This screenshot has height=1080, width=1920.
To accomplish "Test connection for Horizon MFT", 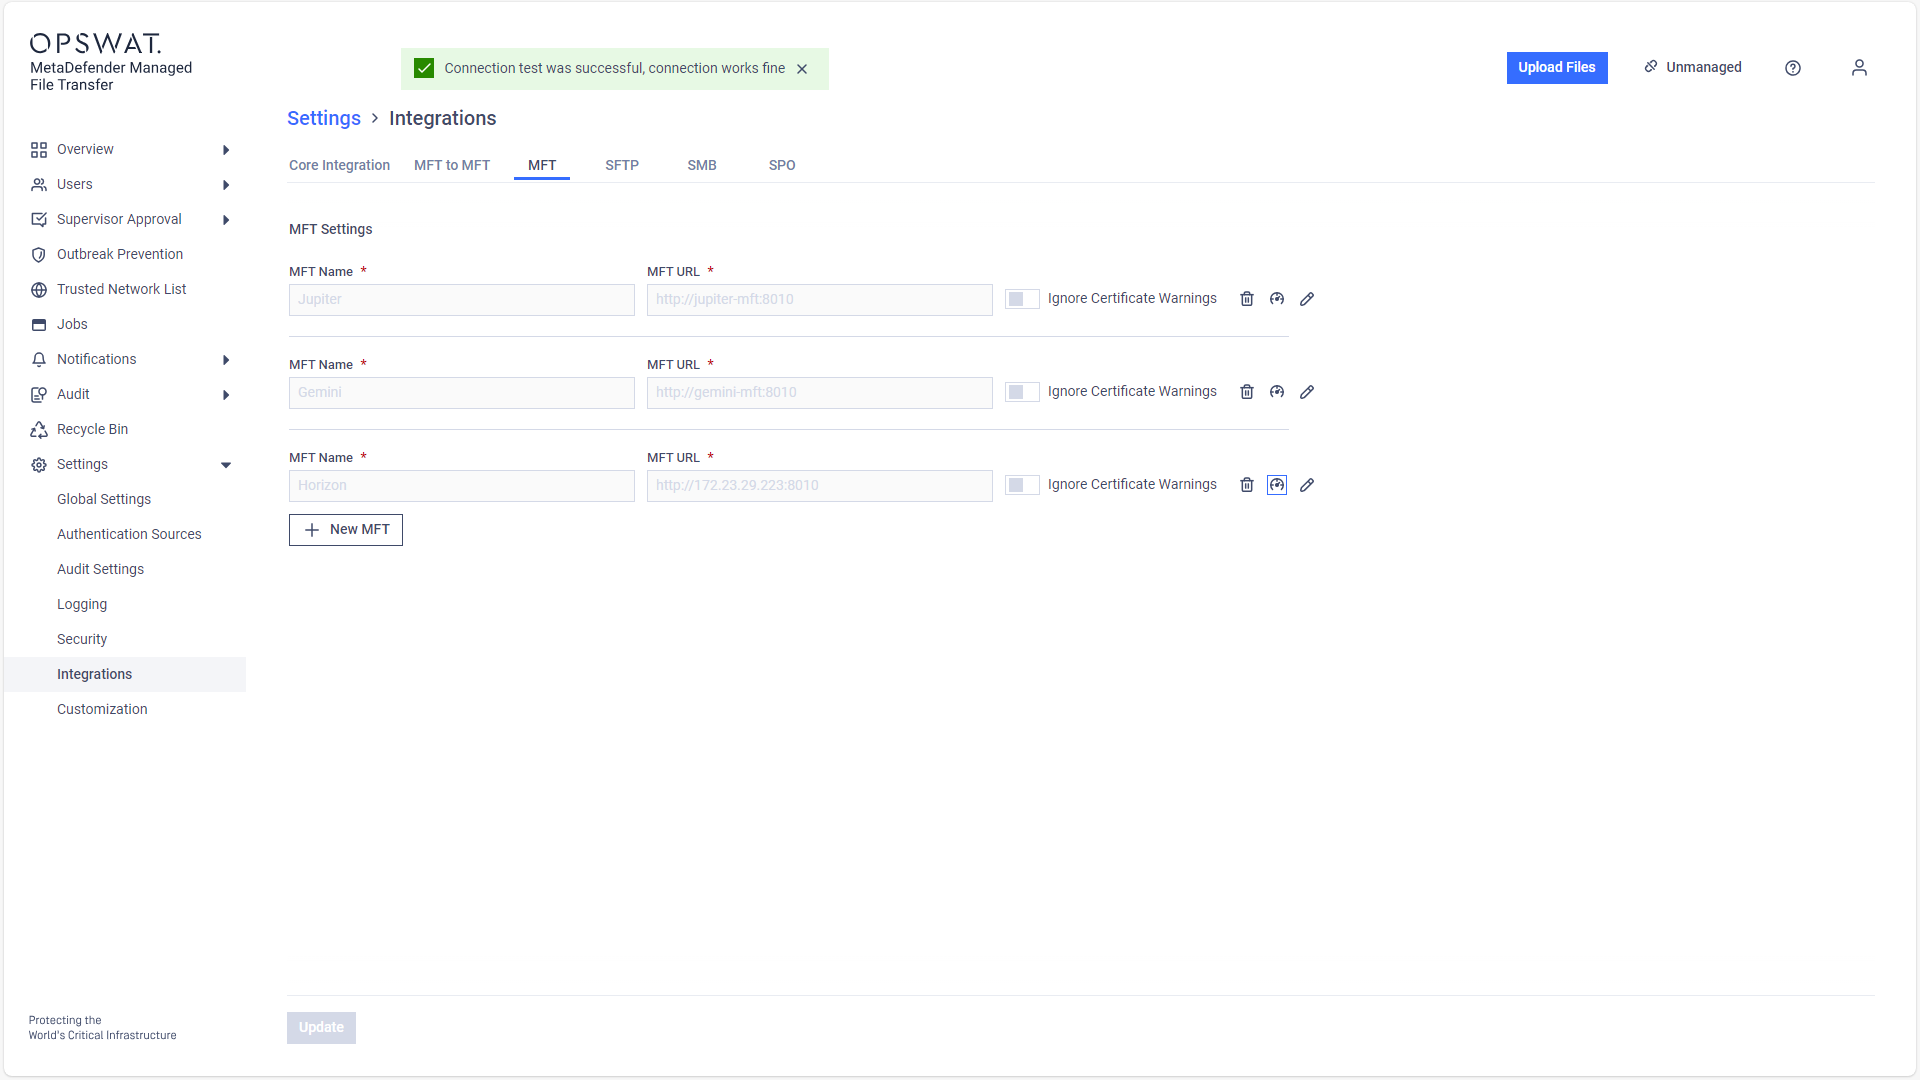I will pyautogui.click(x=1277, y=485).
